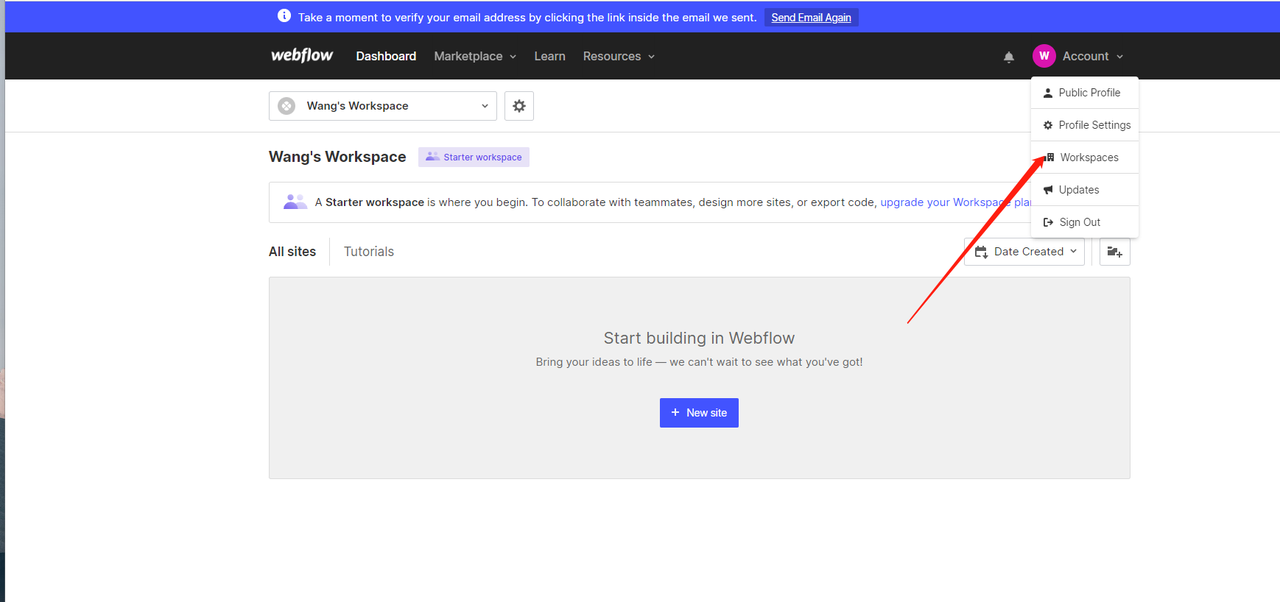Go to the Dashboard nav item

coord(386,56)
